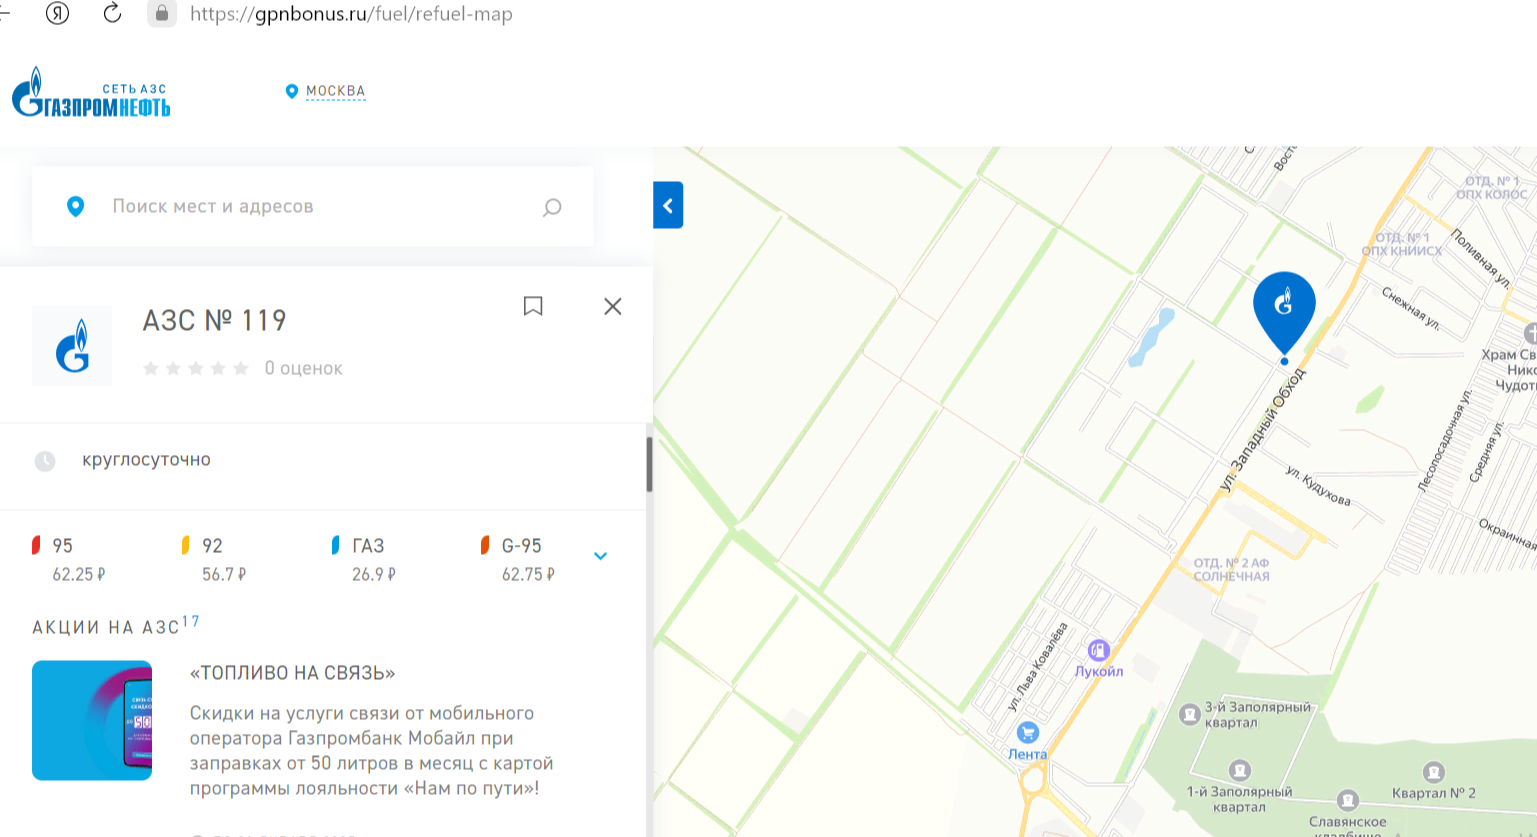Open the «ТОПЛИВО НА СВЯЗЬ» promo title
The height and width of the screenshot is (837, 1537).
pos(293,673)
